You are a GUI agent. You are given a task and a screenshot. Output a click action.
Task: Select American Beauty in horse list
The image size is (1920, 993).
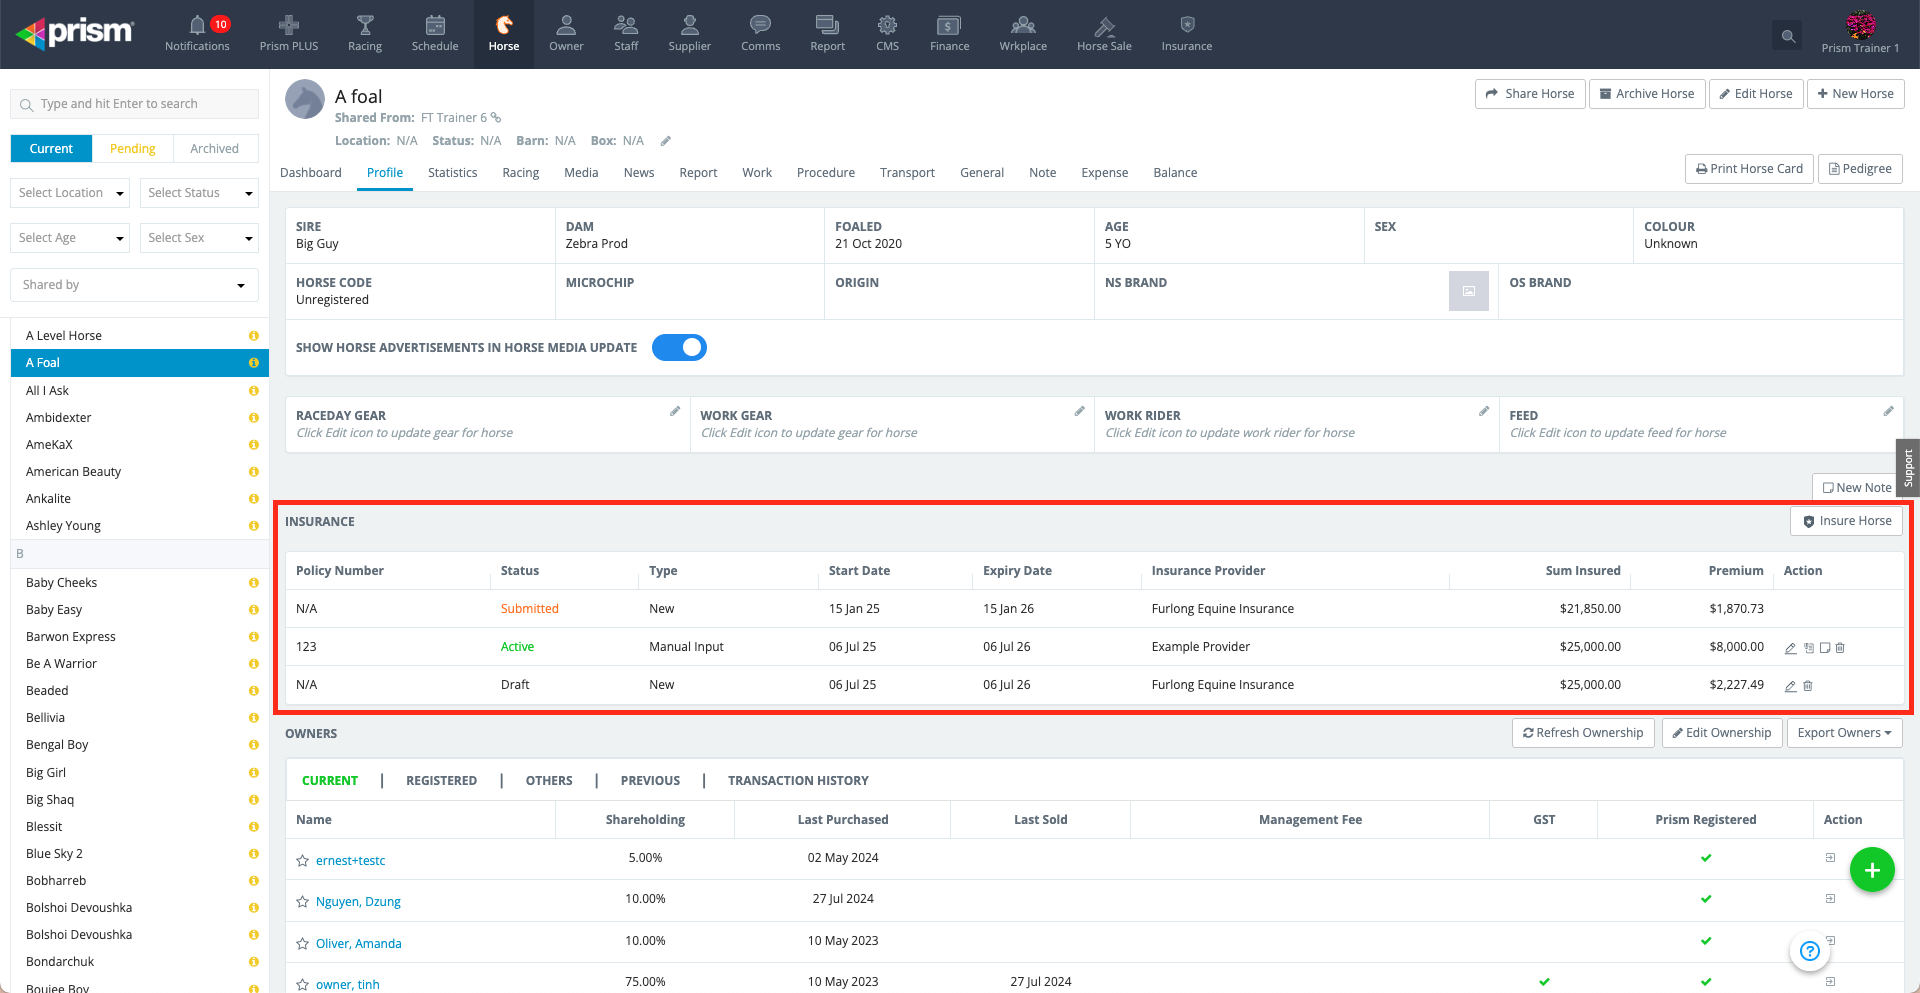[x=73, y=472]
